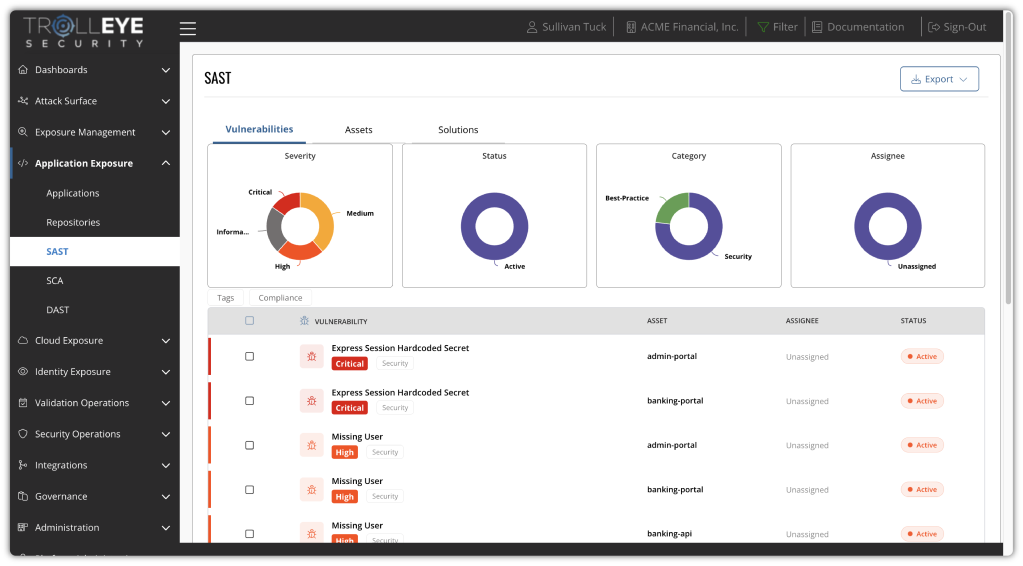Check the admin-portal Express Session Hardcoded Secret row
The width and height of the screenshot is (1023, 566).
point(249,357)
